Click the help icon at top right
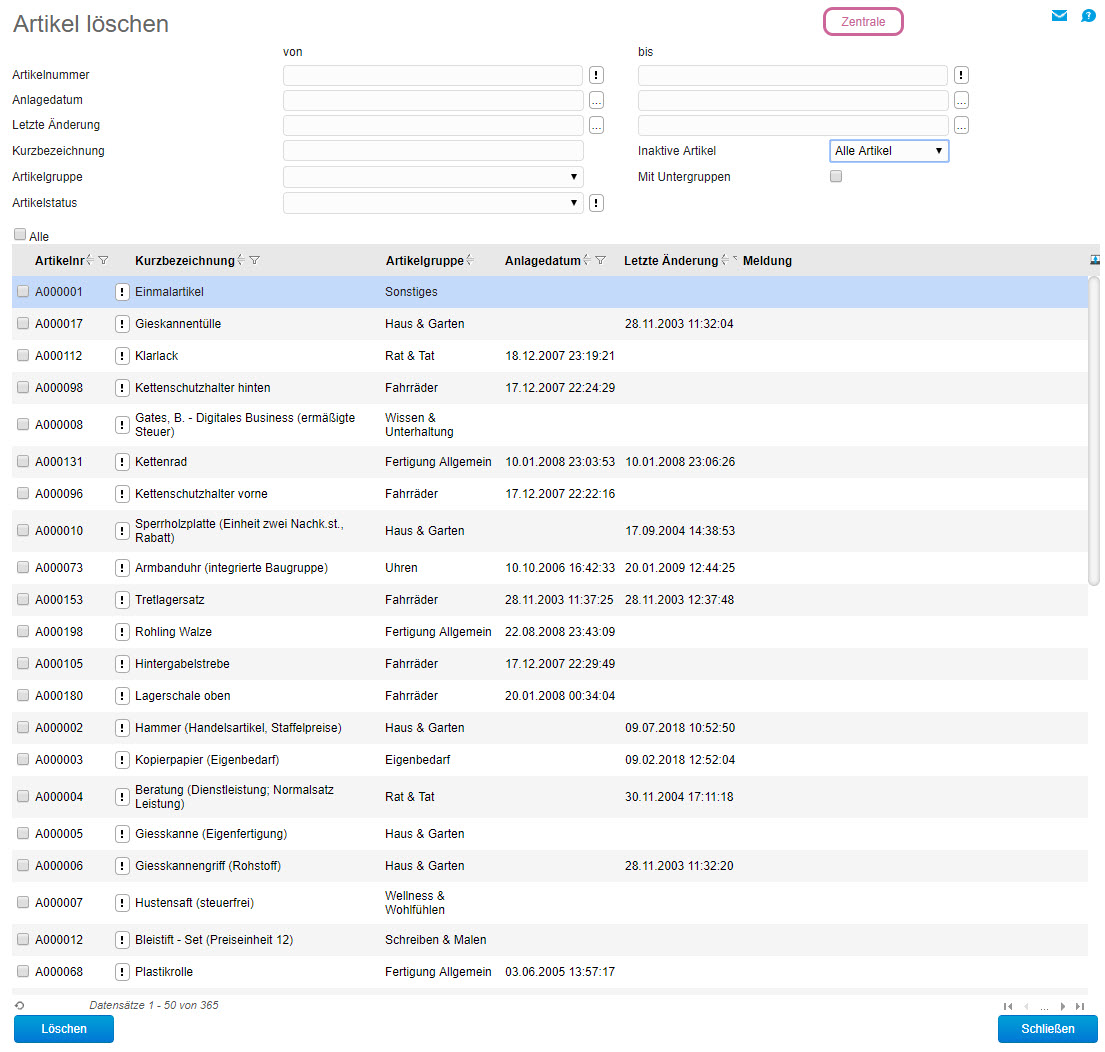This screenshot has width=1105, height=1052. click(x=1089, y=16)
